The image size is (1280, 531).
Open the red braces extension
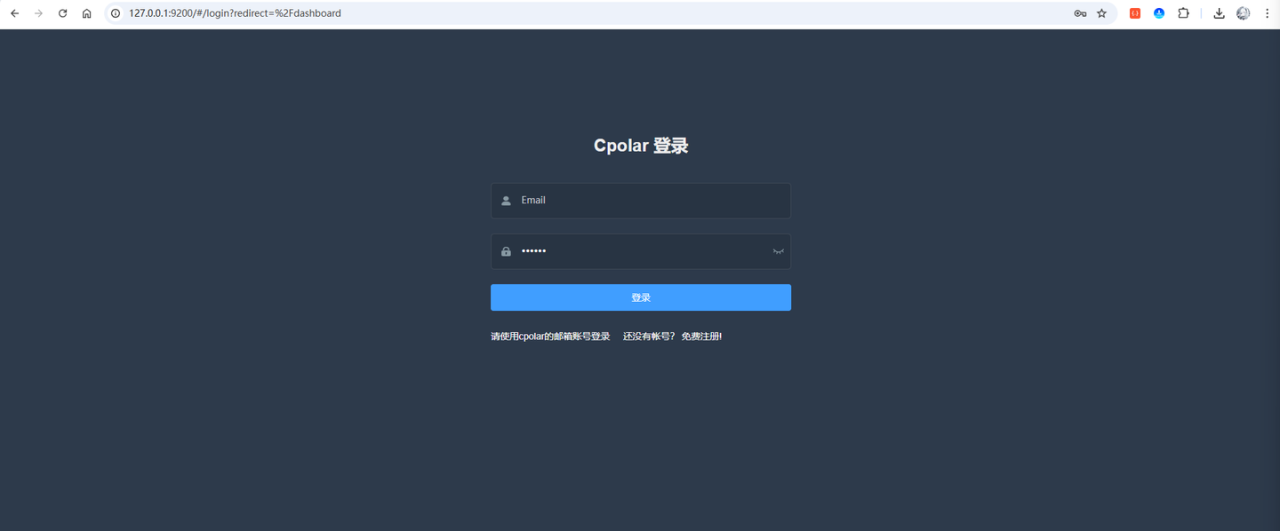coord(1135,14)
